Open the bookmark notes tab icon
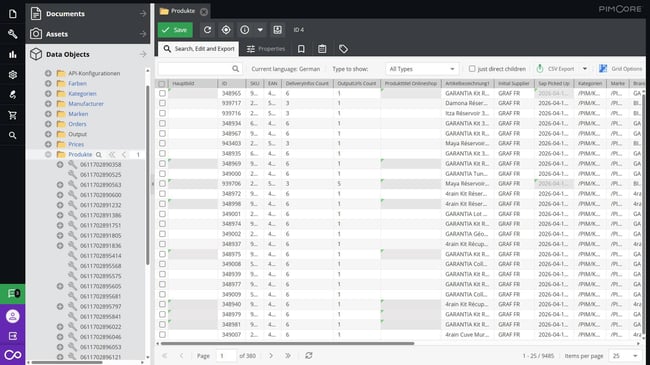The height and width of the screenshot is (365, 650). point(301,49)
